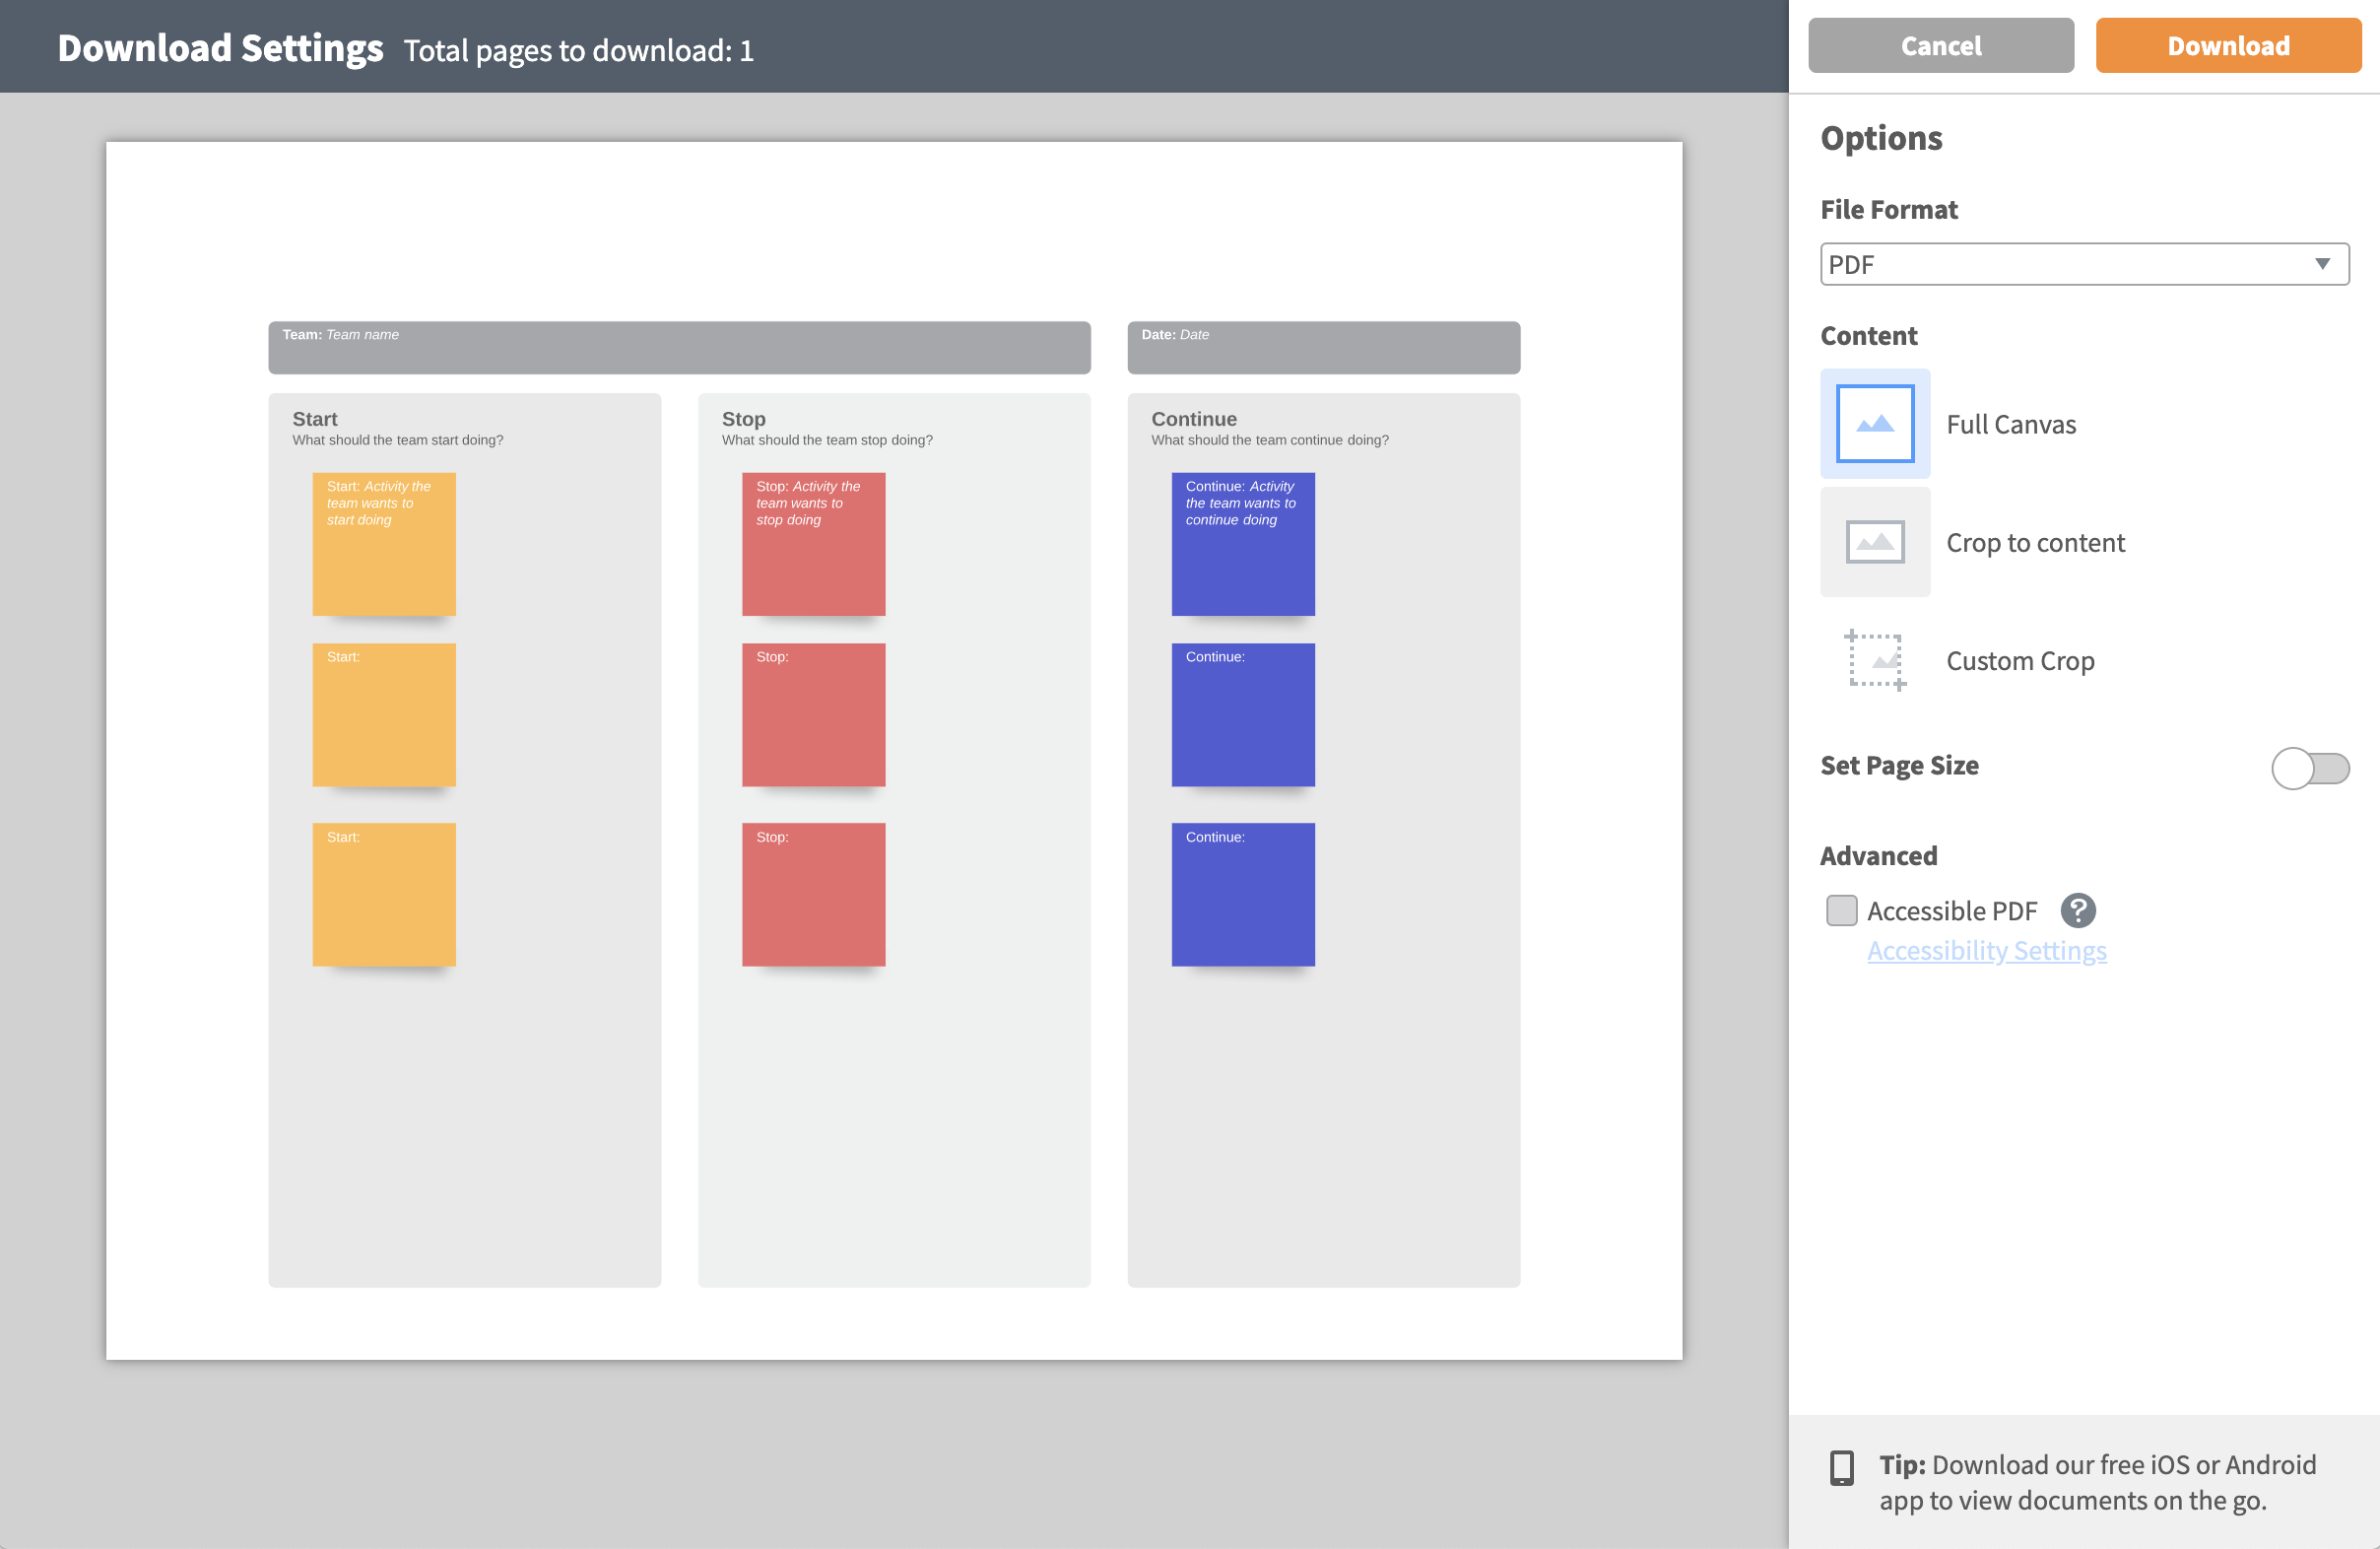Click the picture icon in Crop to content
The width and height of the screenshot is (2380, 1549).
coord(1875,542)
